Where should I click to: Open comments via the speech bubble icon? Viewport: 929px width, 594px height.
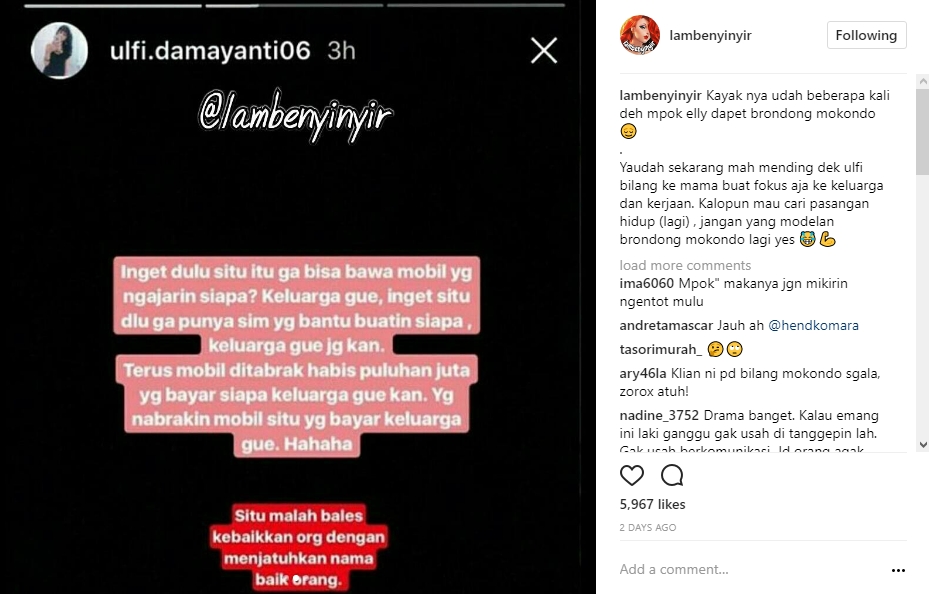point(672,475)
